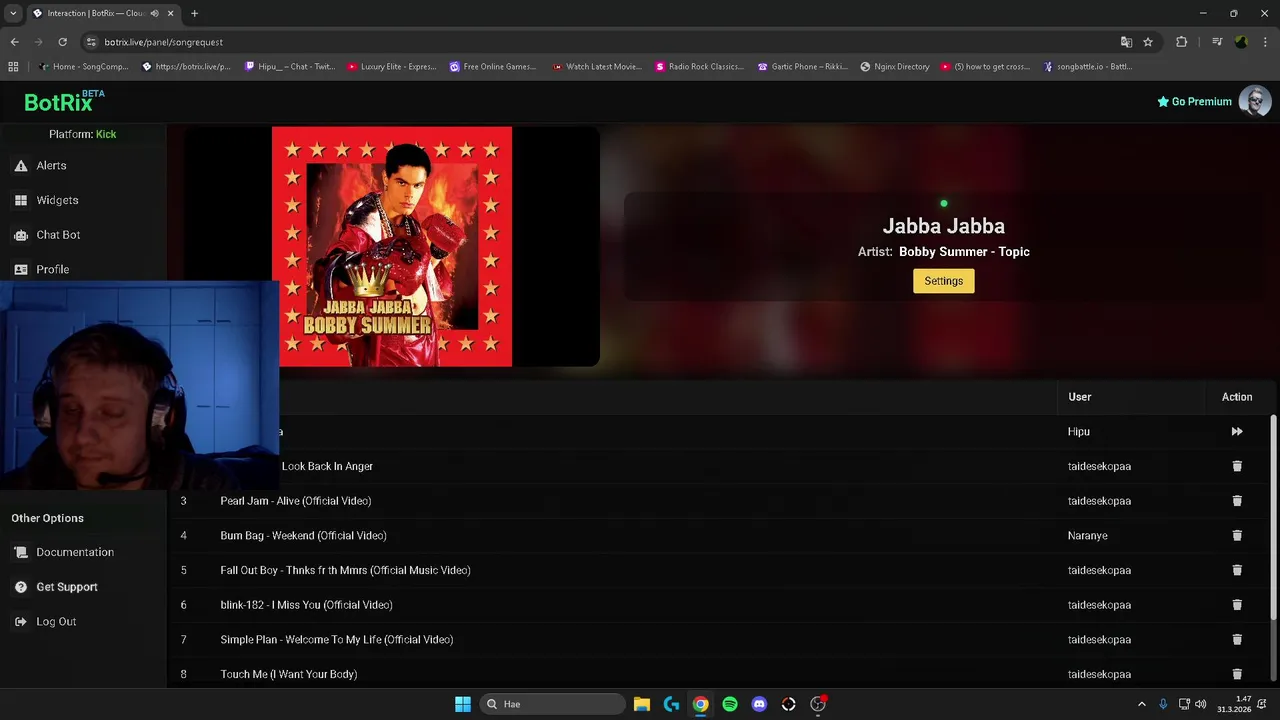Select the Interaction | BotRix tab
The height and width of the screenshot is (720, 1280).
(x=103, y=13)
